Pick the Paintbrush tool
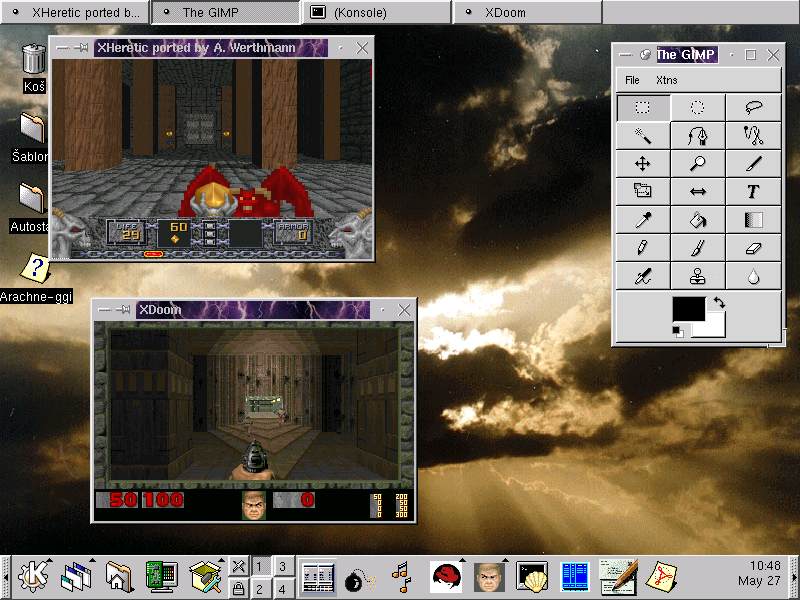Screen dimensions: 800x600 [x=698, y=248]
